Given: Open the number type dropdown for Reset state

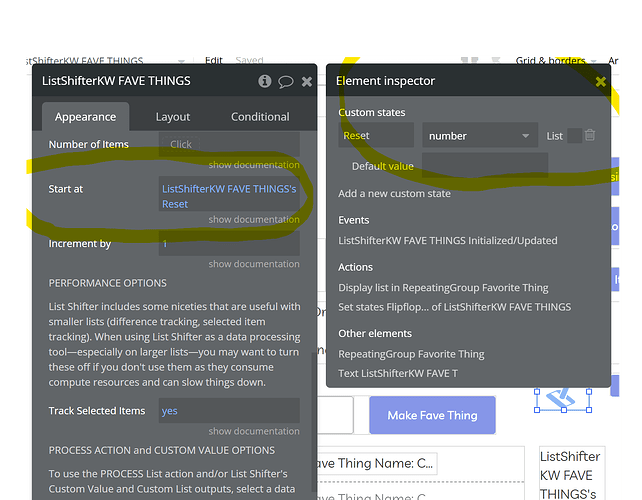Looking at the screenshot, I should pos(480,135).
